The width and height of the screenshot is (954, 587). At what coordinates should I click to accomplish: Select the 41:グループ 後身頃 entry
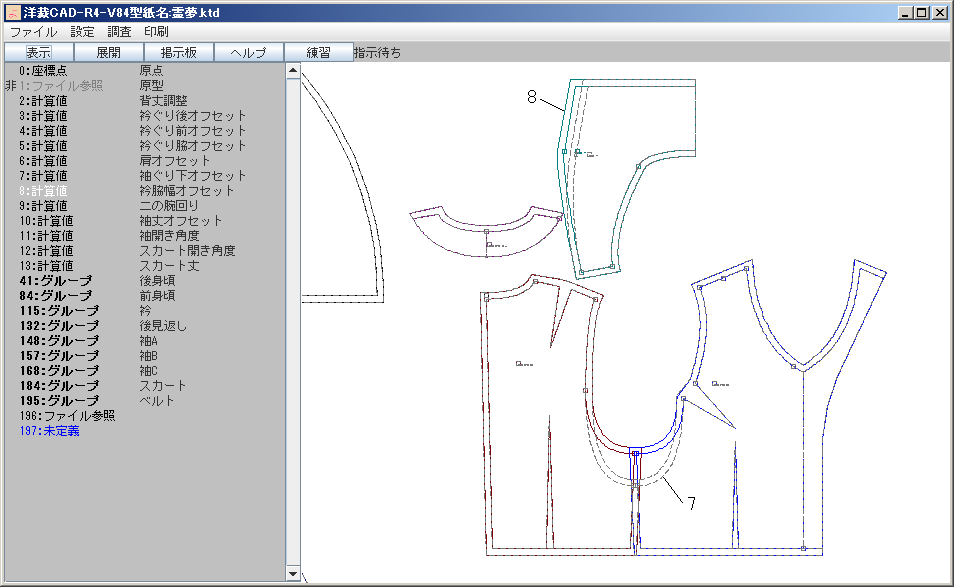[100, 281]
